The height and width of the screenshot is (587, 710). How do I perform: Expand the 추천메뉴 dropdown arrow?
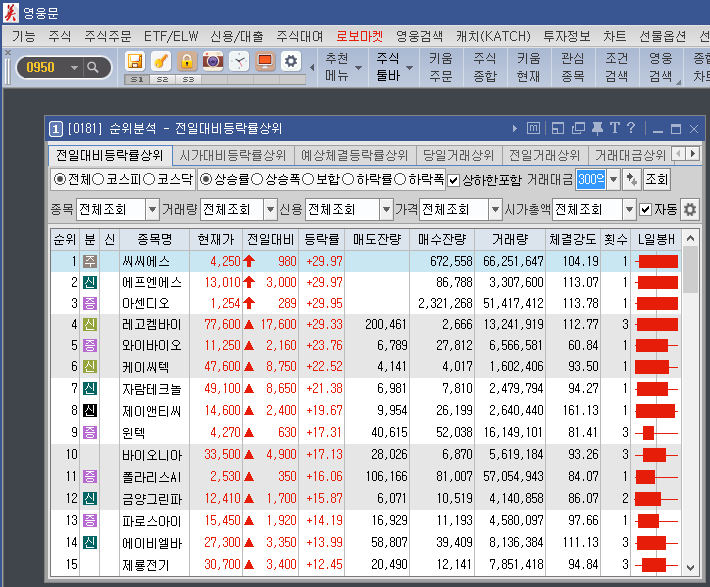click(358, 68)
